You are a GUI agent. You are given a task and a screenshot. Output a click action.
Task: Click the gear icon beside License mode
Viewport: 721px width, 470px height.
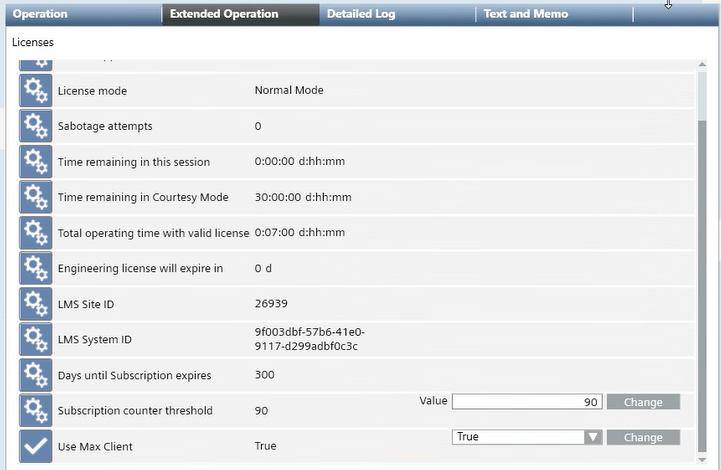pyautogui.click(x=36, y=91)
